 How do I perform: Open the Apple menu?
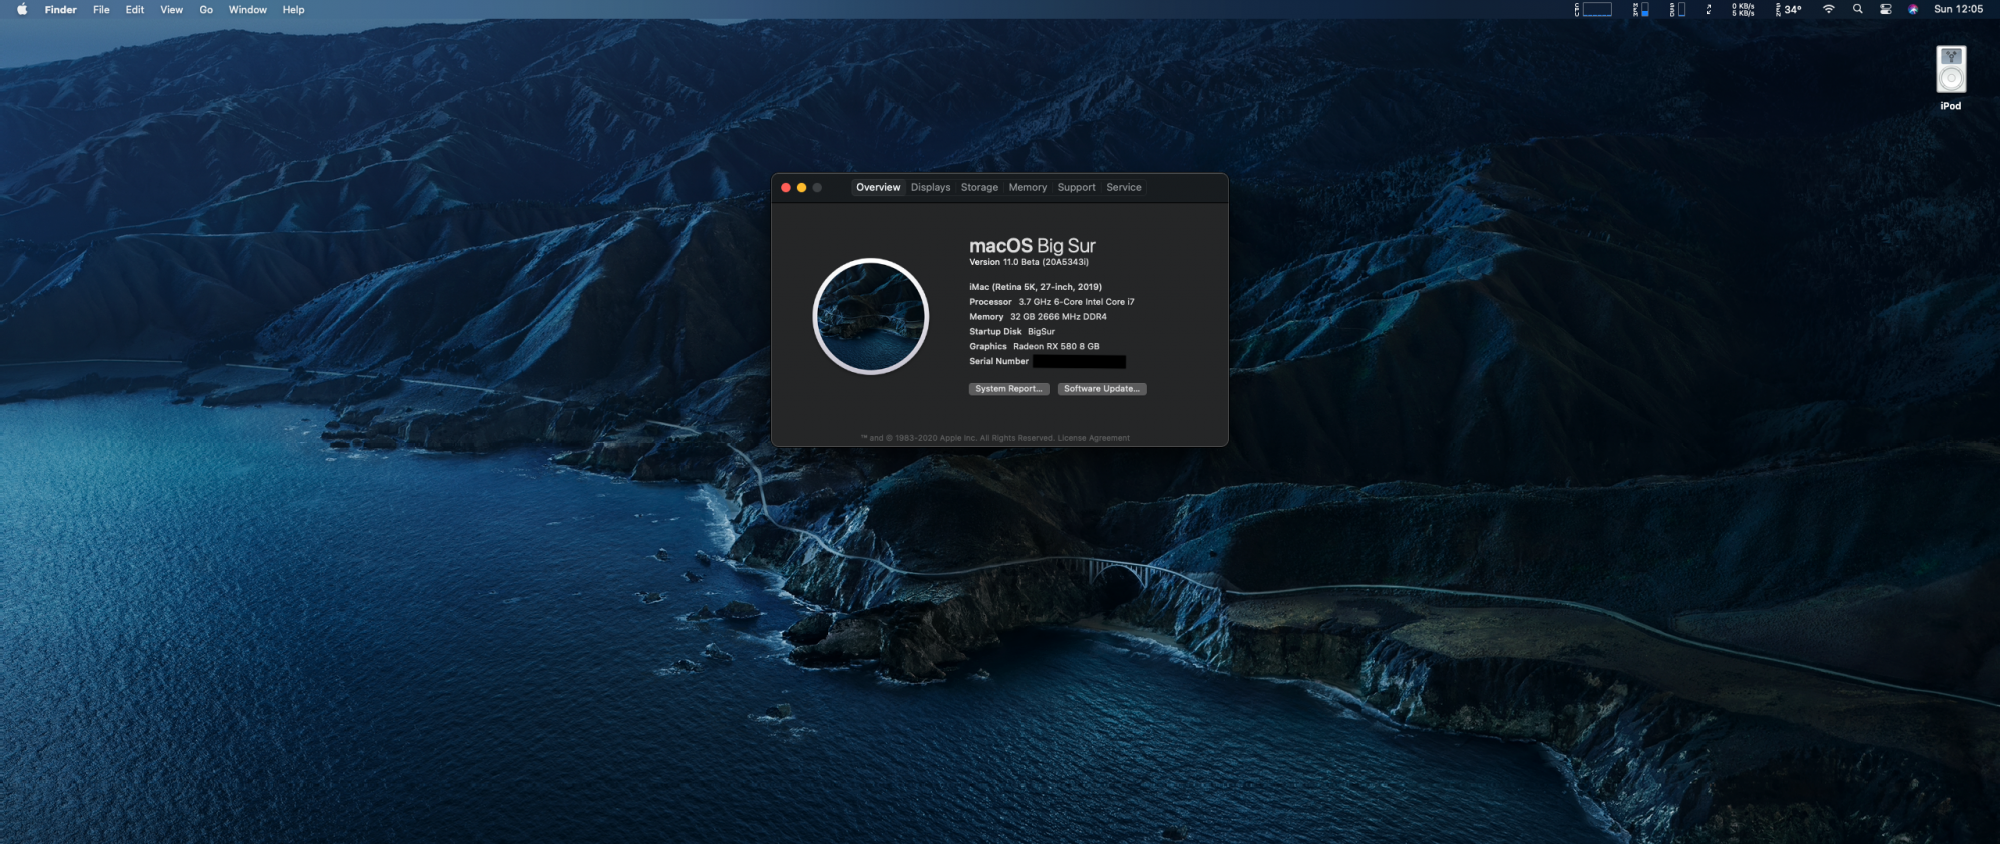point(22,9)
